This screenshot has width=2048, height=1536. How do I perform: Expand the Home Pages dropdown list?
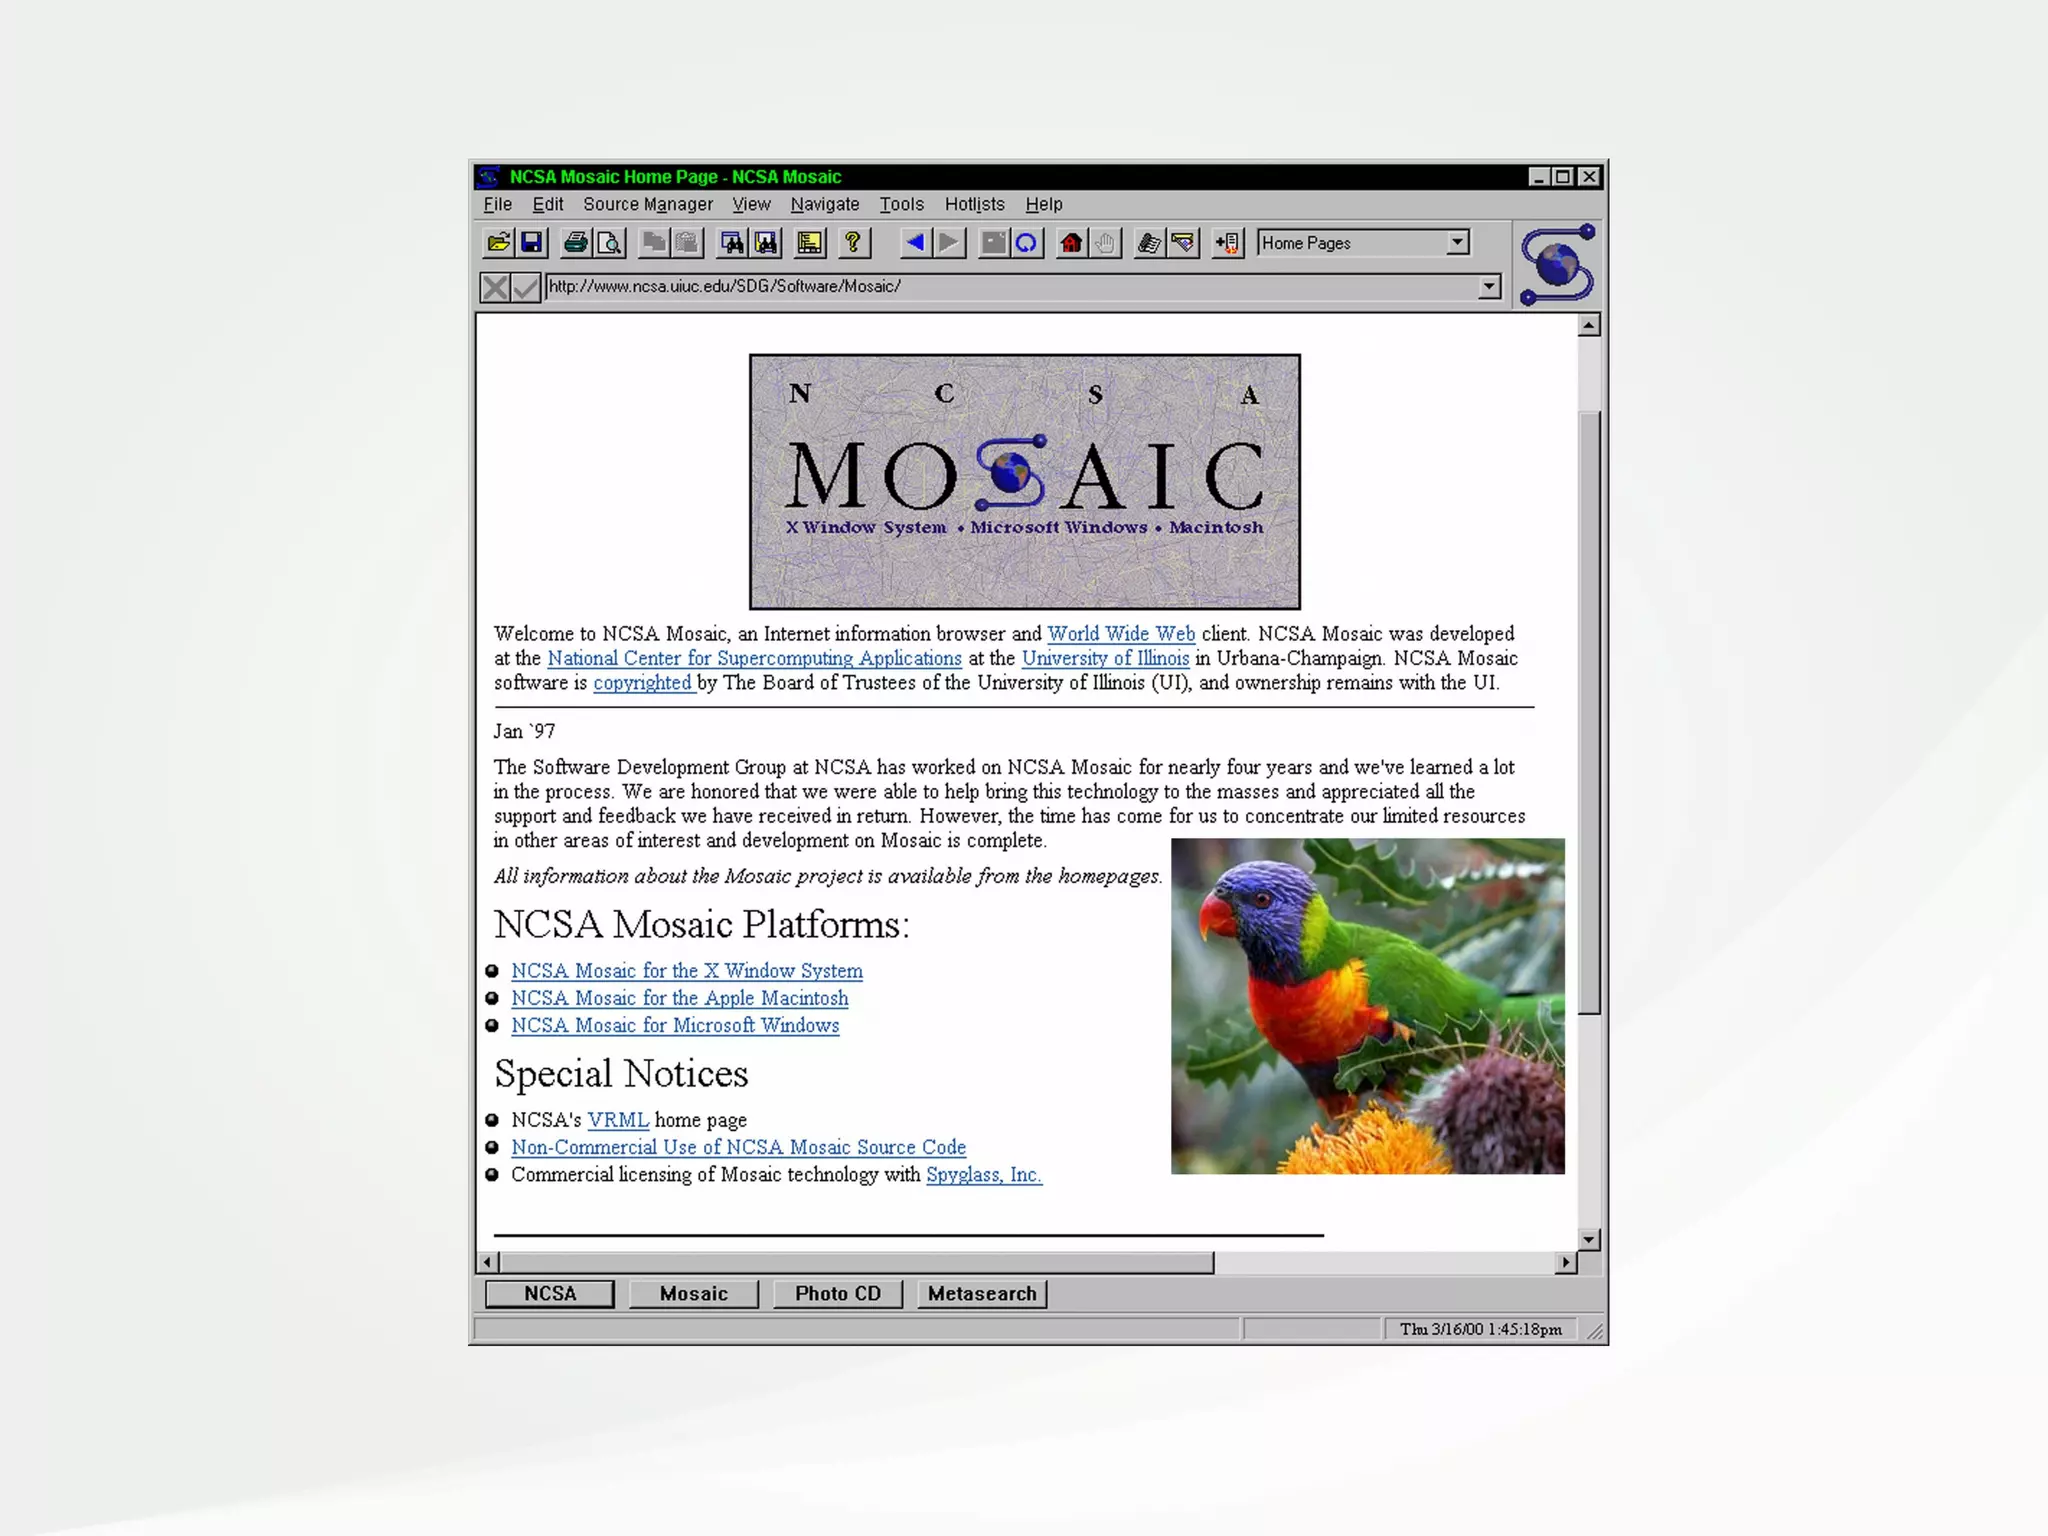1458,242
